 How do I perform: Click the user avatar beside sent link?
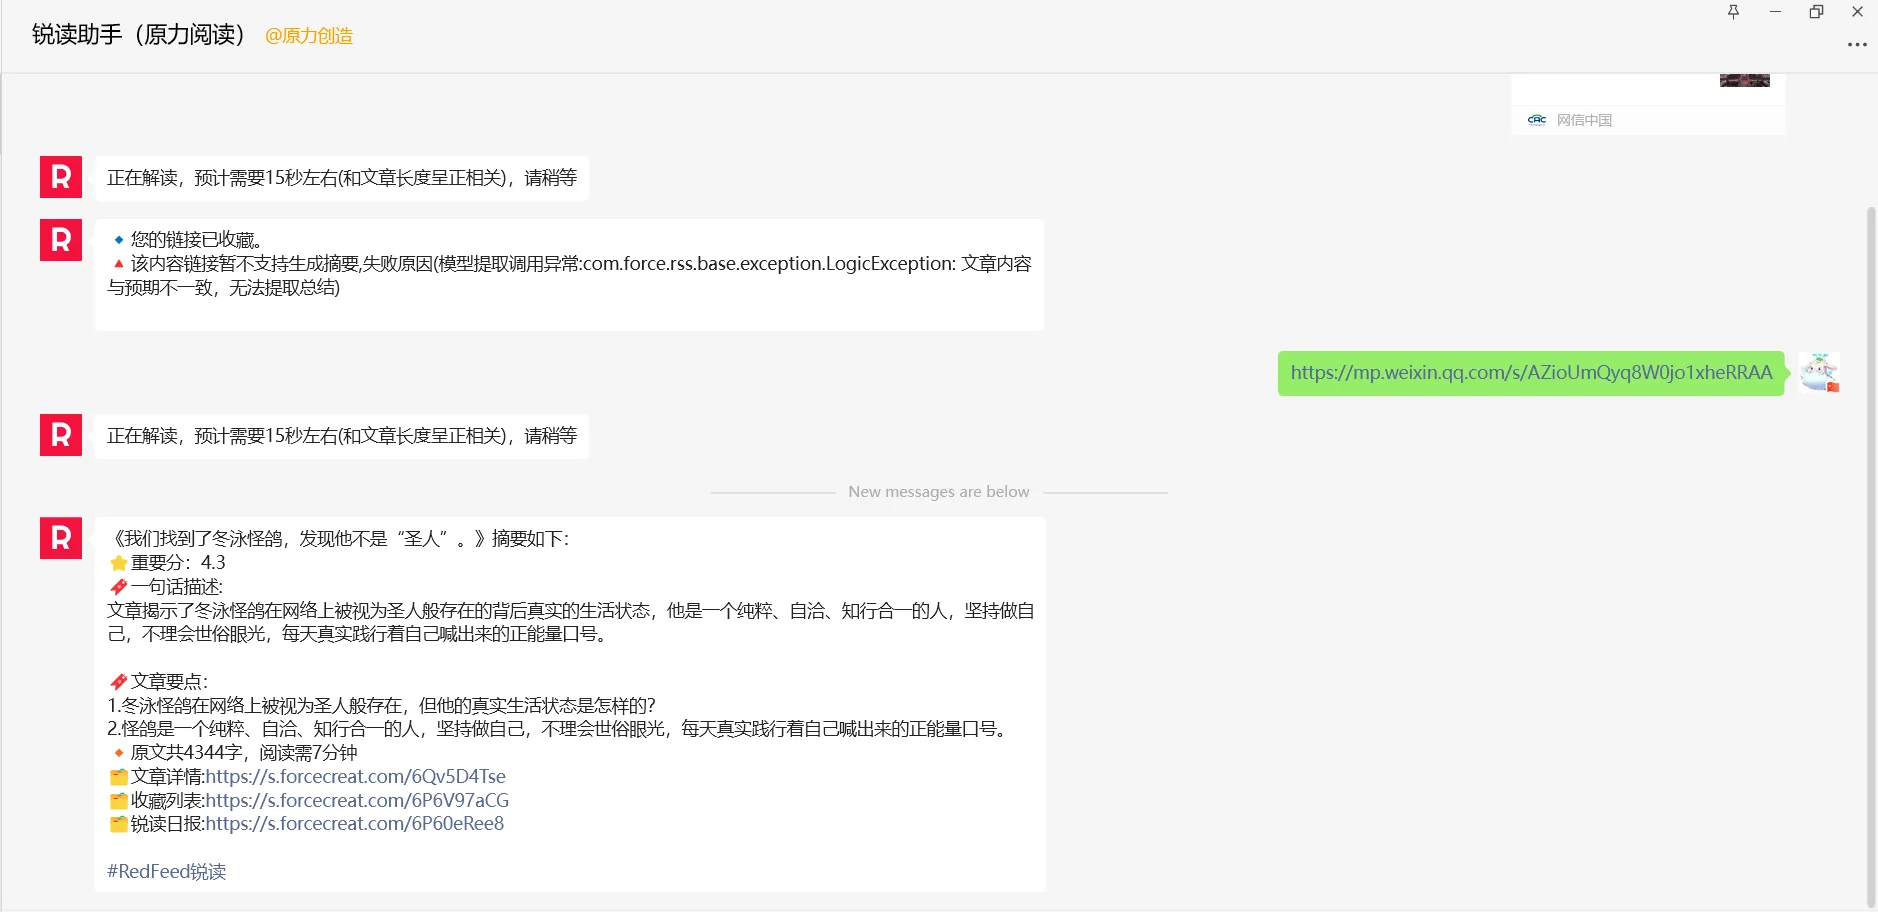(x=1819, y=373)
